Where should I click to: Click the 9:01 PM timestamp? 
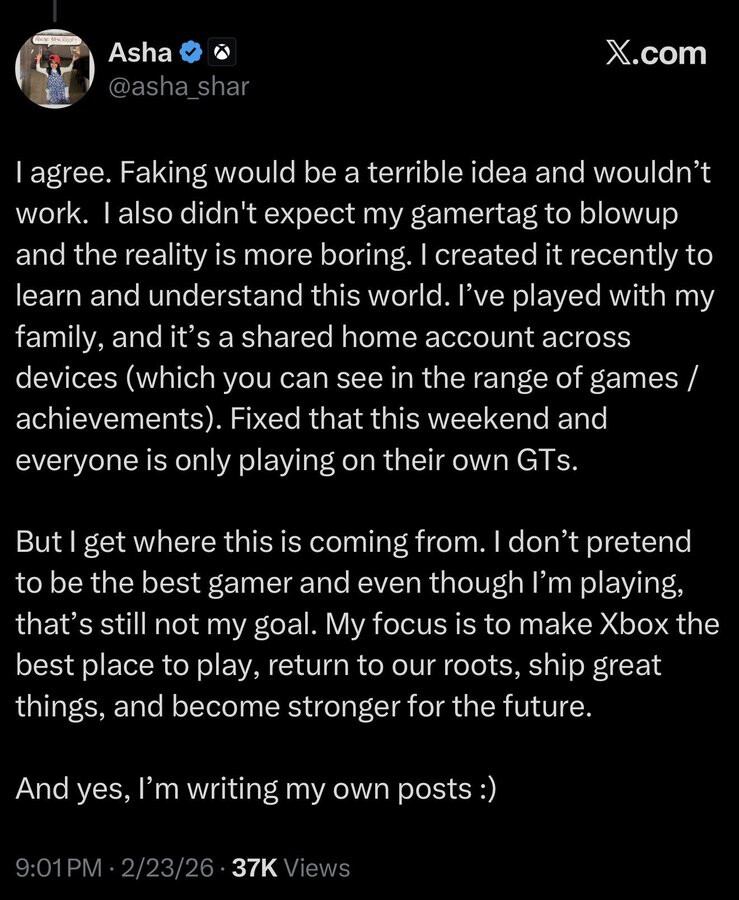point(58,867)
